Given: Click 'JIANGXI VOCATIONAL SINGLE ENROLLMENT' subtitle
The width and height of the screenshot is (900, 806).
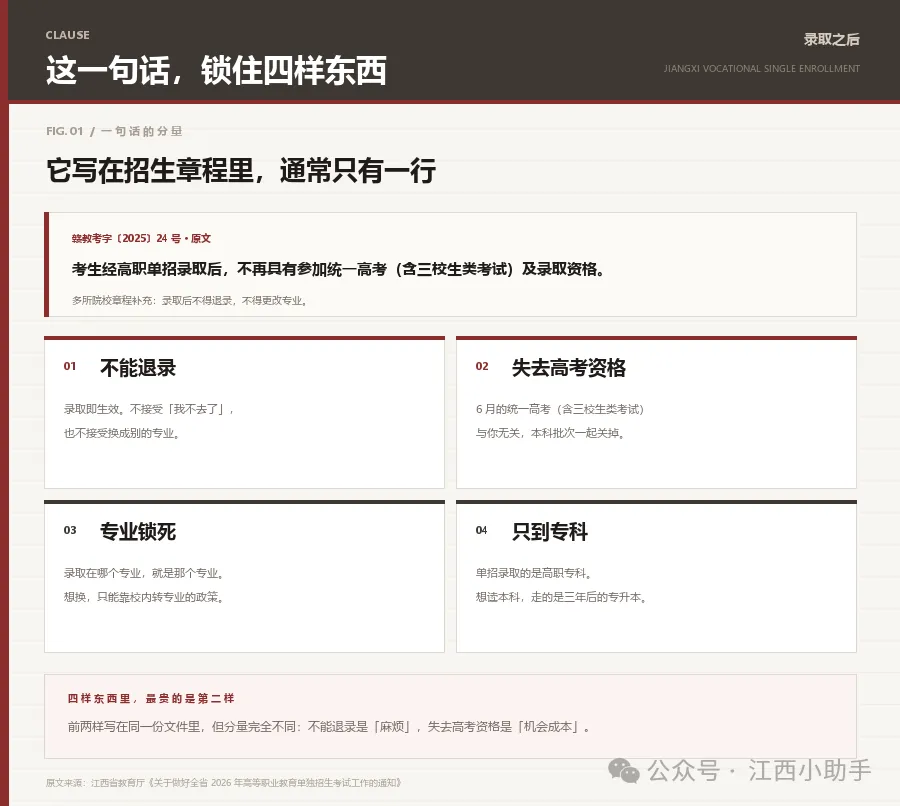Looking at the screenshot, I should 762,68.
